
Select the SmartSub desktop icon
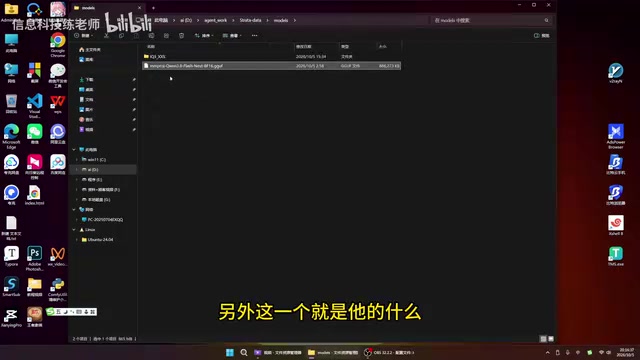(11, 287)
